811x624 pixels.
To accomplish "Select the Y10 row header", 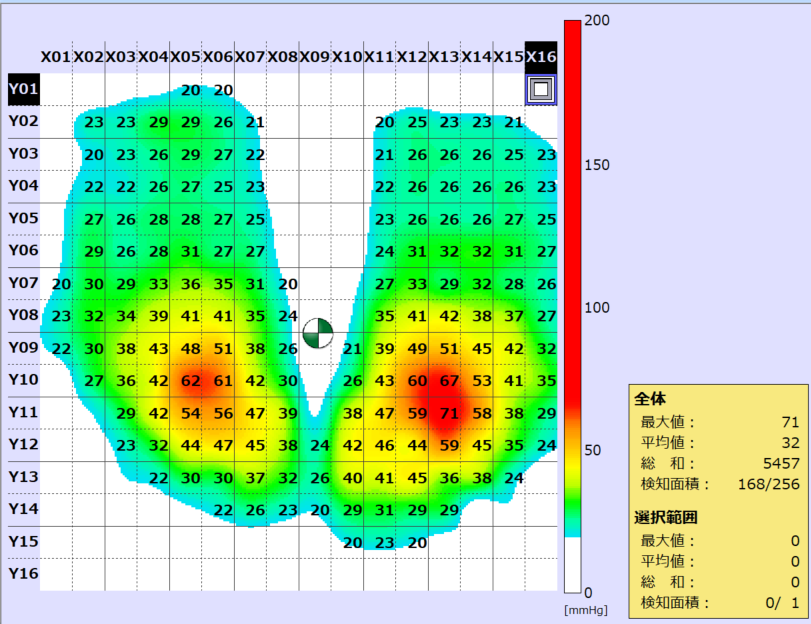I will click(x=23, y=380).
